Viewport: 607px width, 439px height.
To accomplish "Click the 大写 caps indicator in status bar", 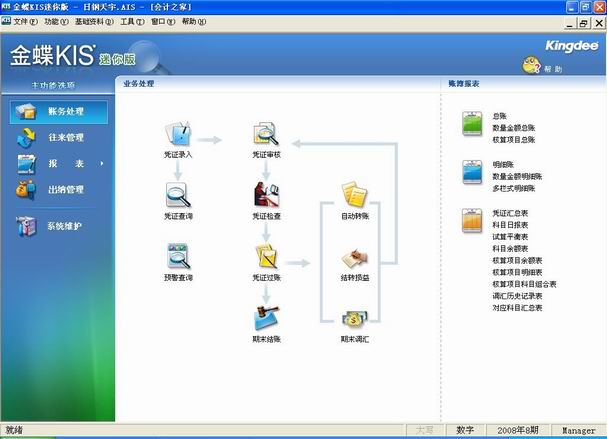I will [x=425, y=430].
